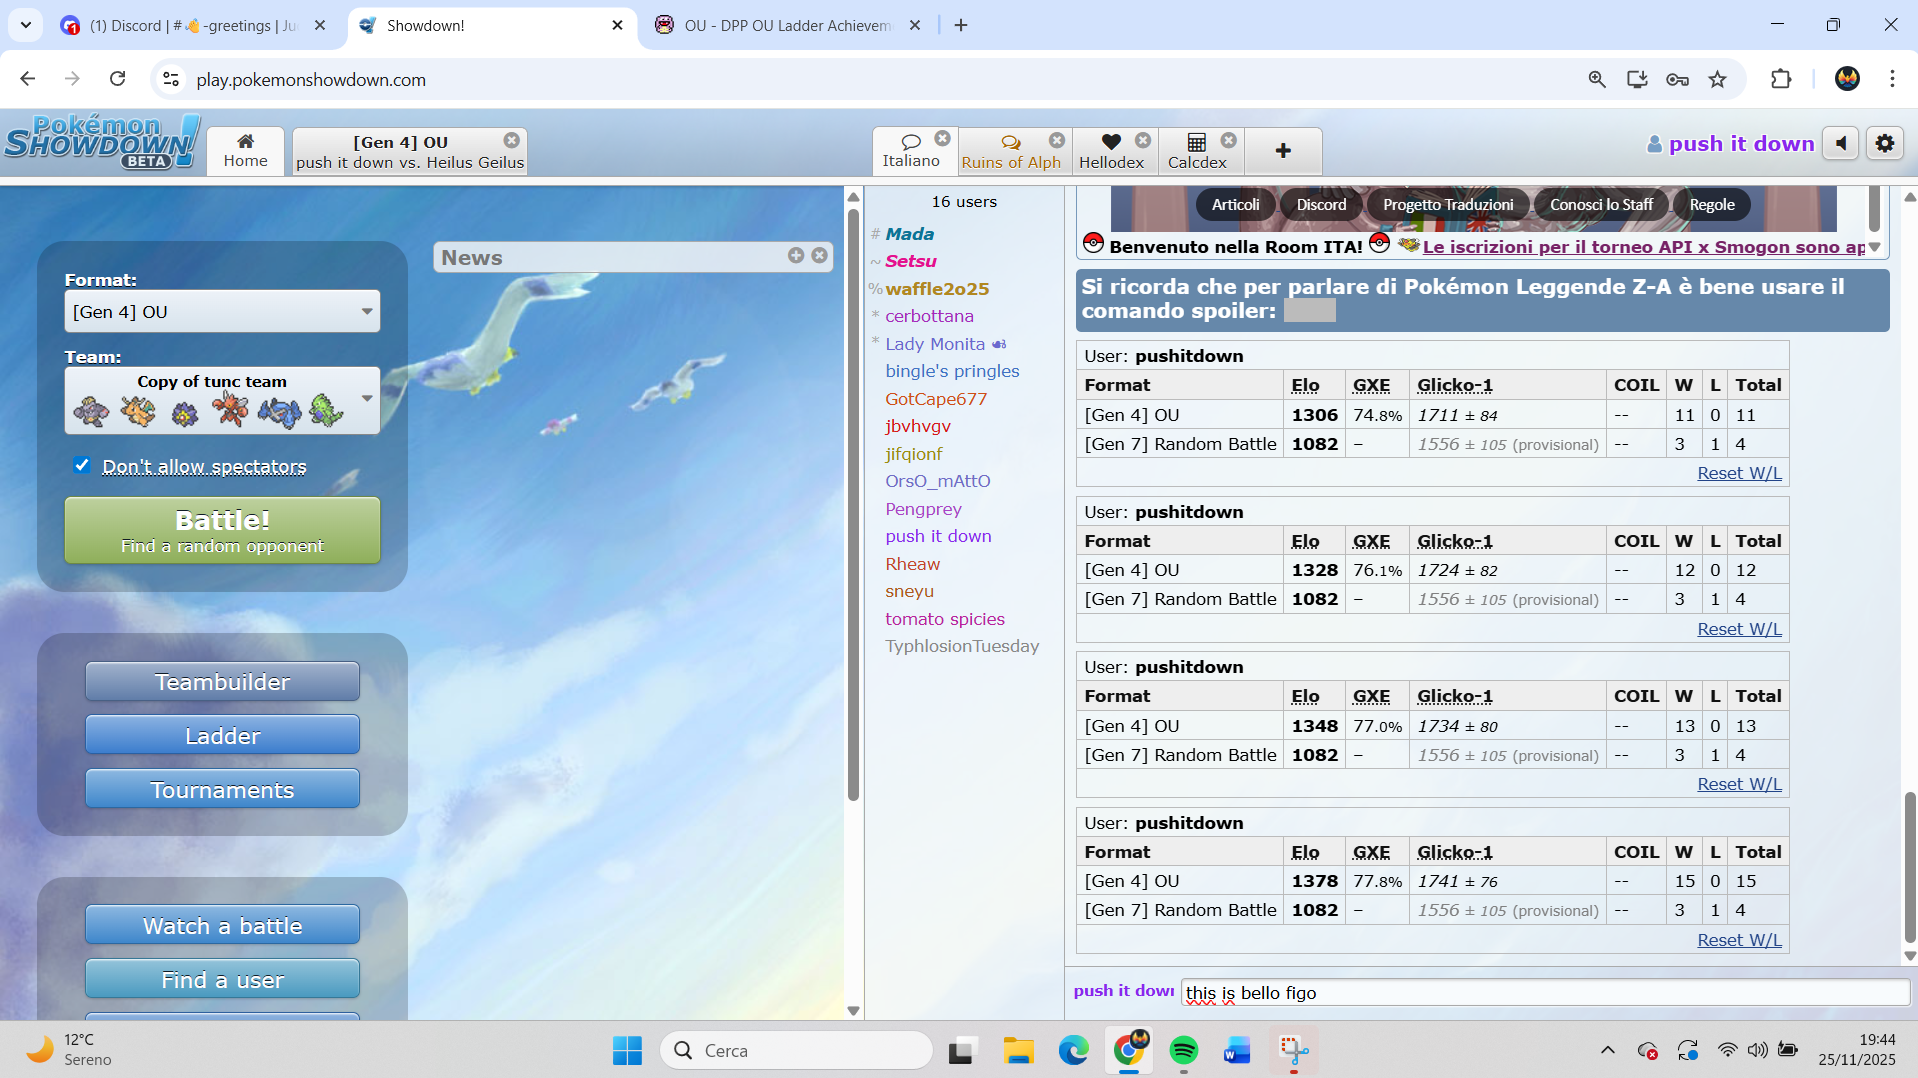The height and width of the screenshot is (1078, 1918).
Task: Open the Format dropdown showing Gen 4 OU
Action: click(222, 312)
